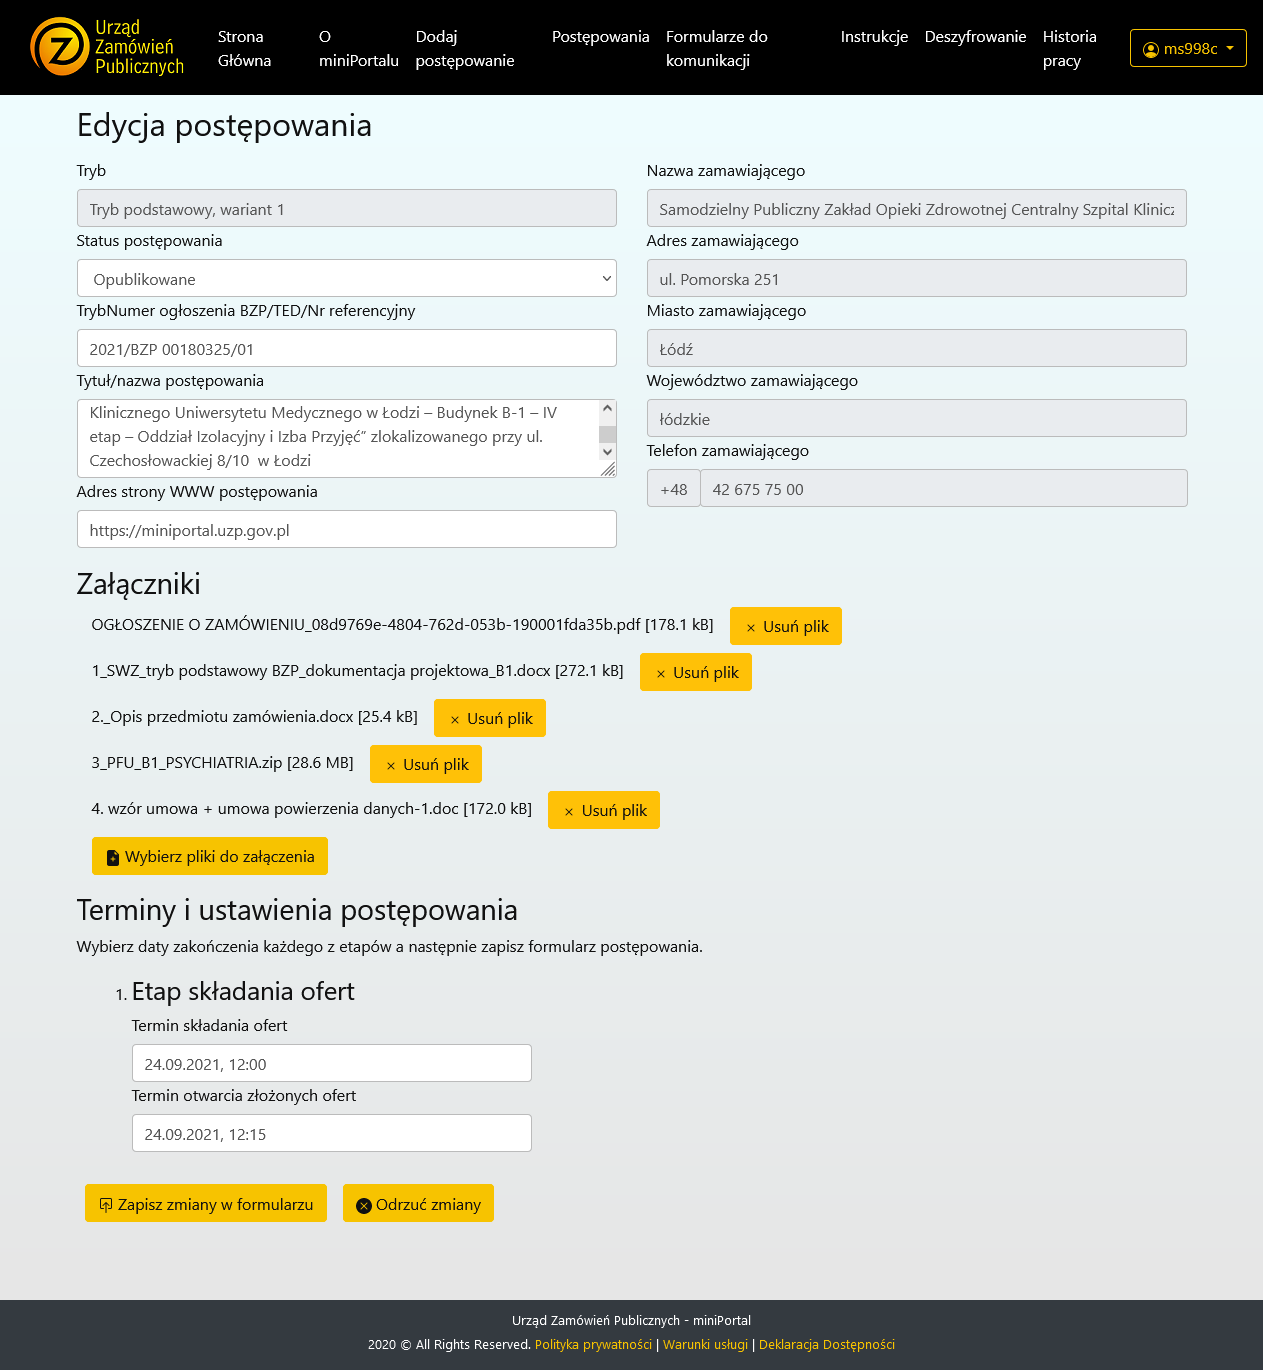Save changes with Zapisz zmiany w formularzu
This screenshot has width=1263, height=1370.
coord(205,1203)
